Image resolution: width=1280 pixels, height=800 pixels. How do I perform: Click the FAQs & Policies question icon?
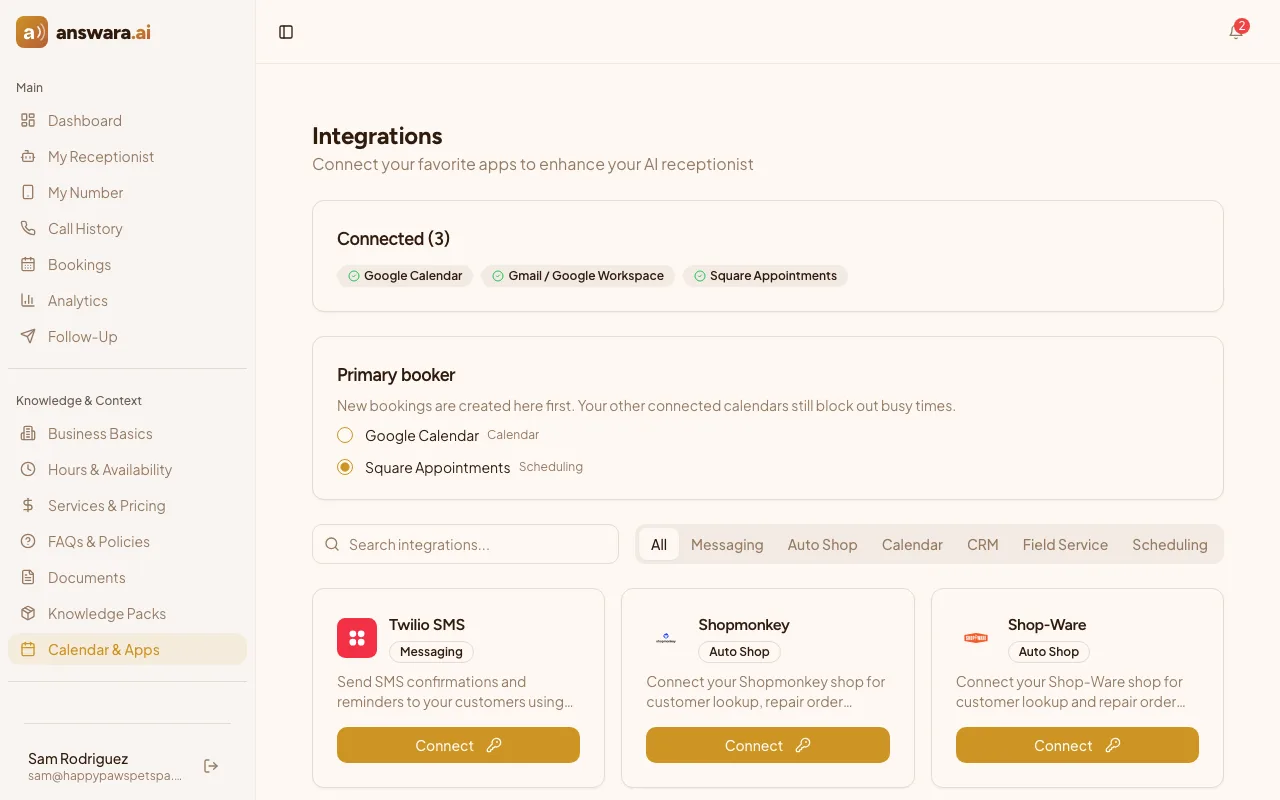[28, 541]
